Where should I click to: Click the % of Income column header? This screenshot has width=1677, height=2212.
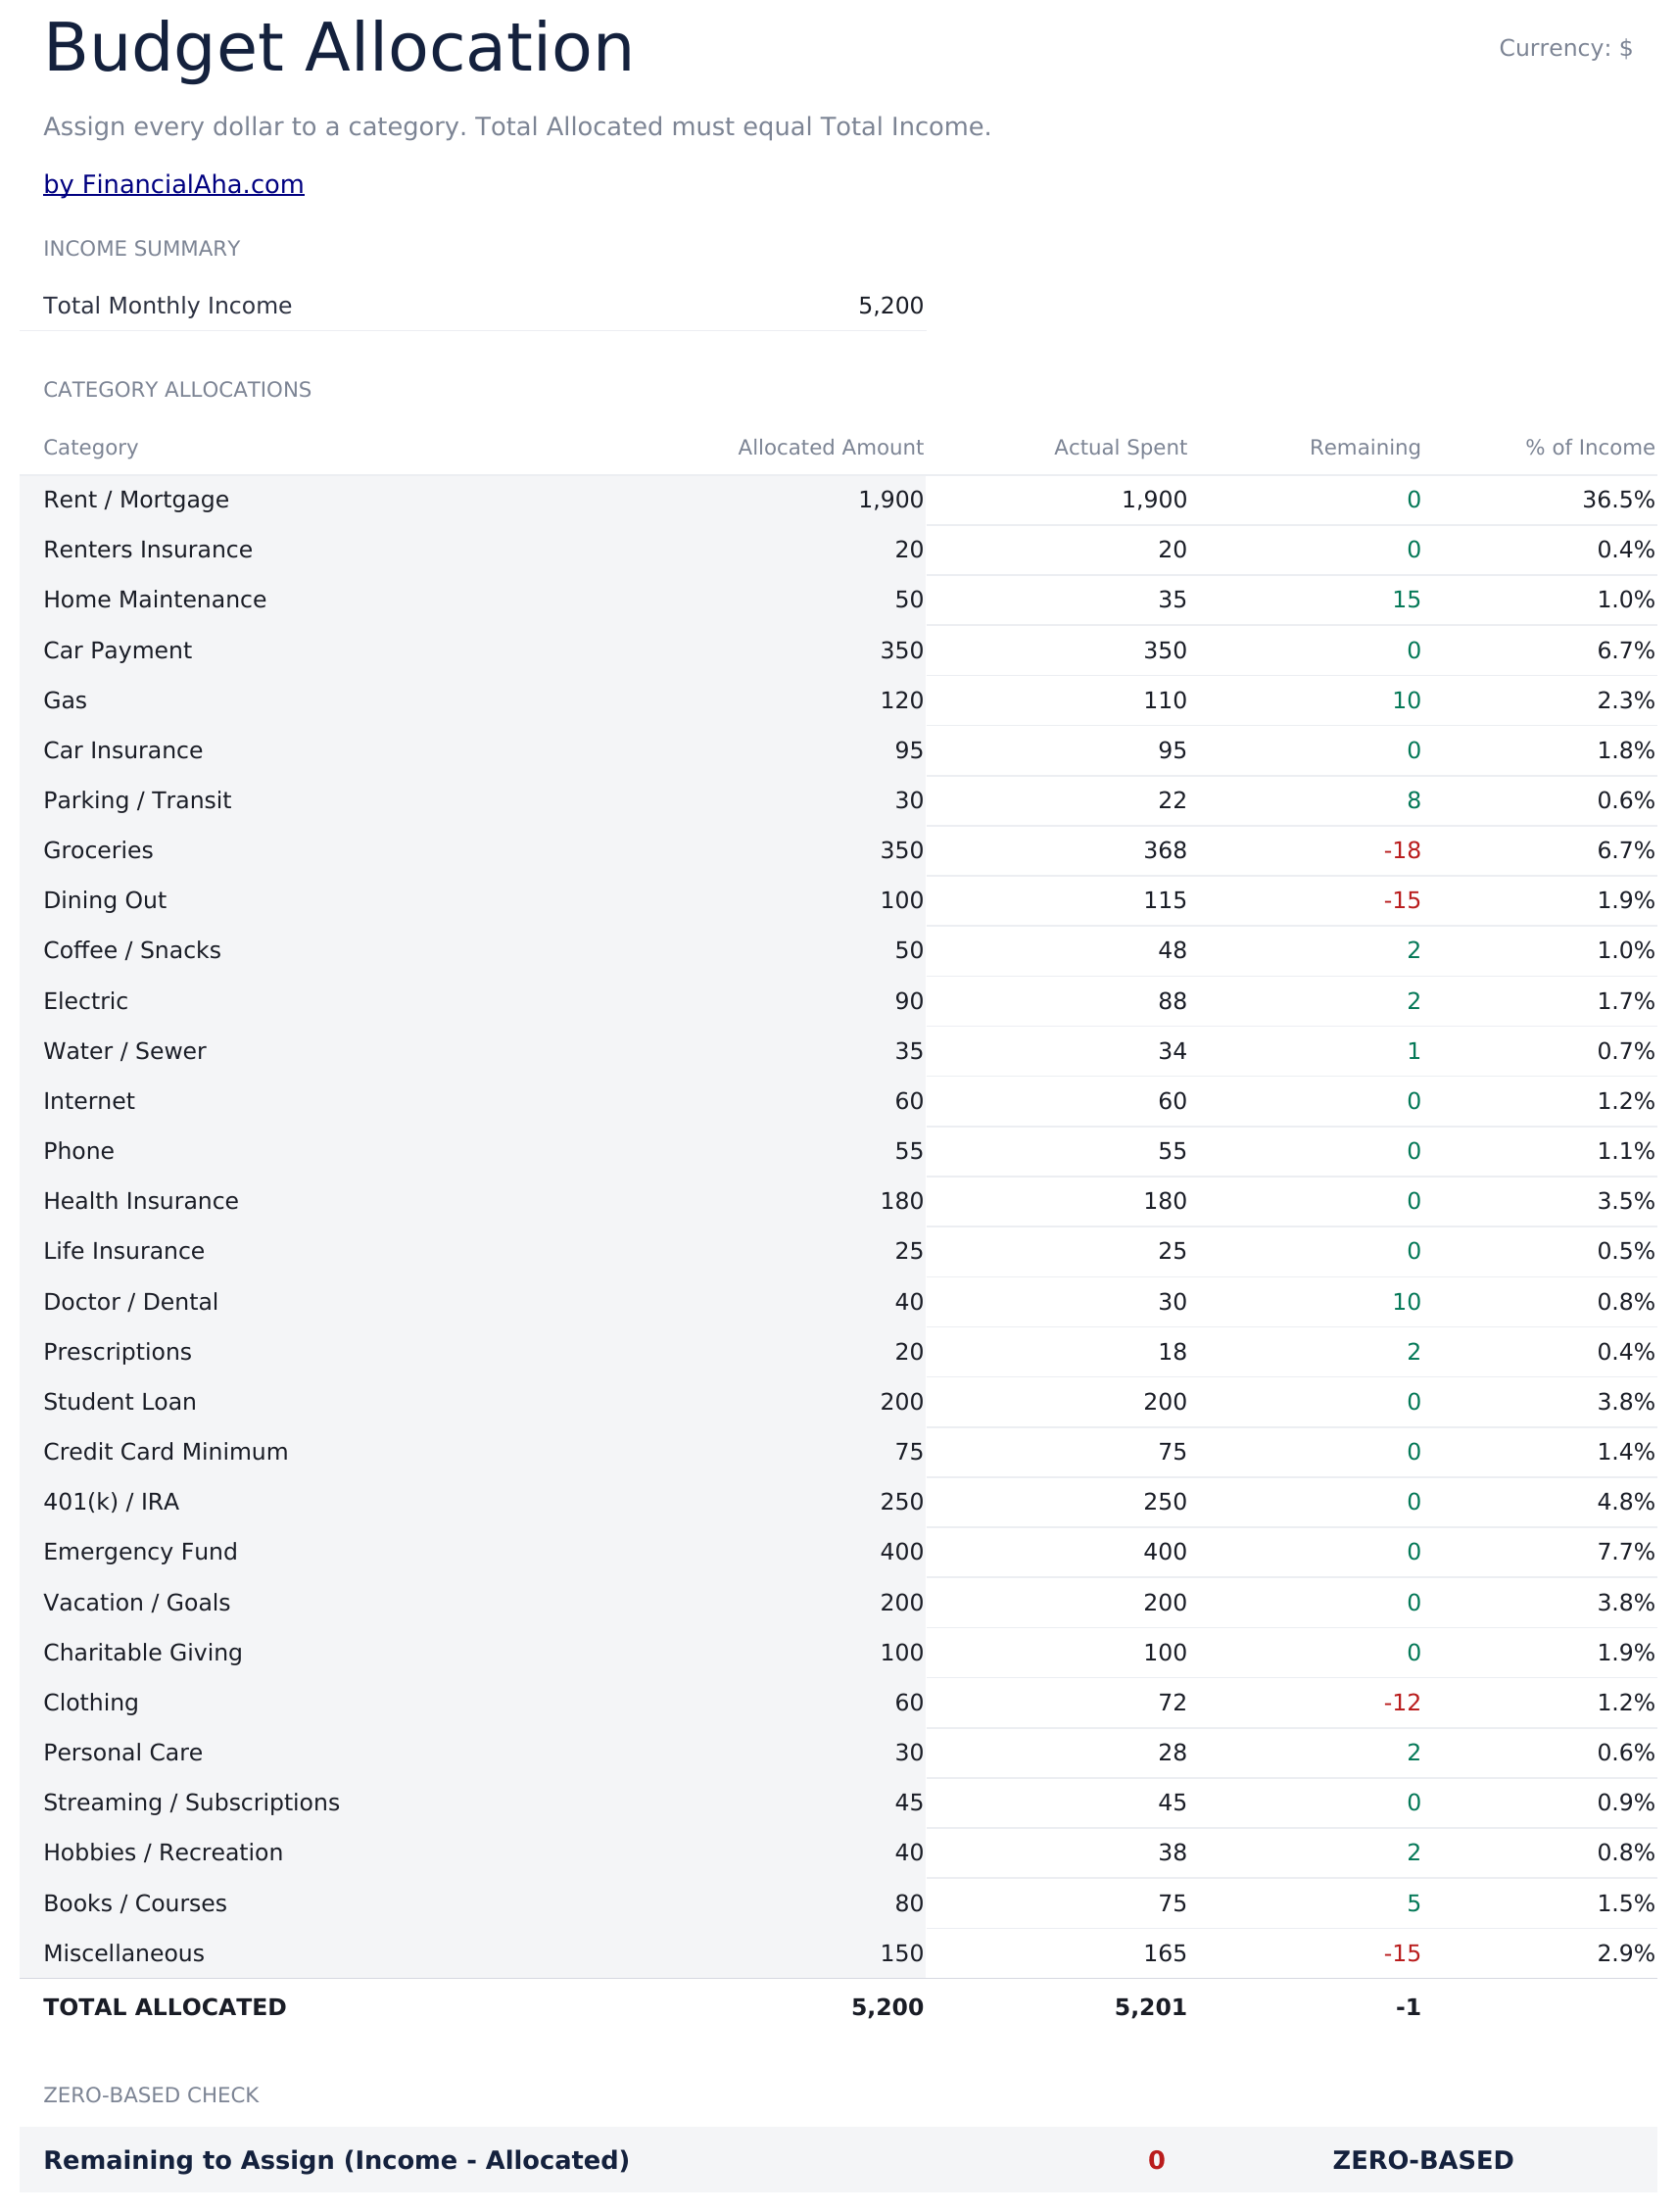[x=1590, y=447]
